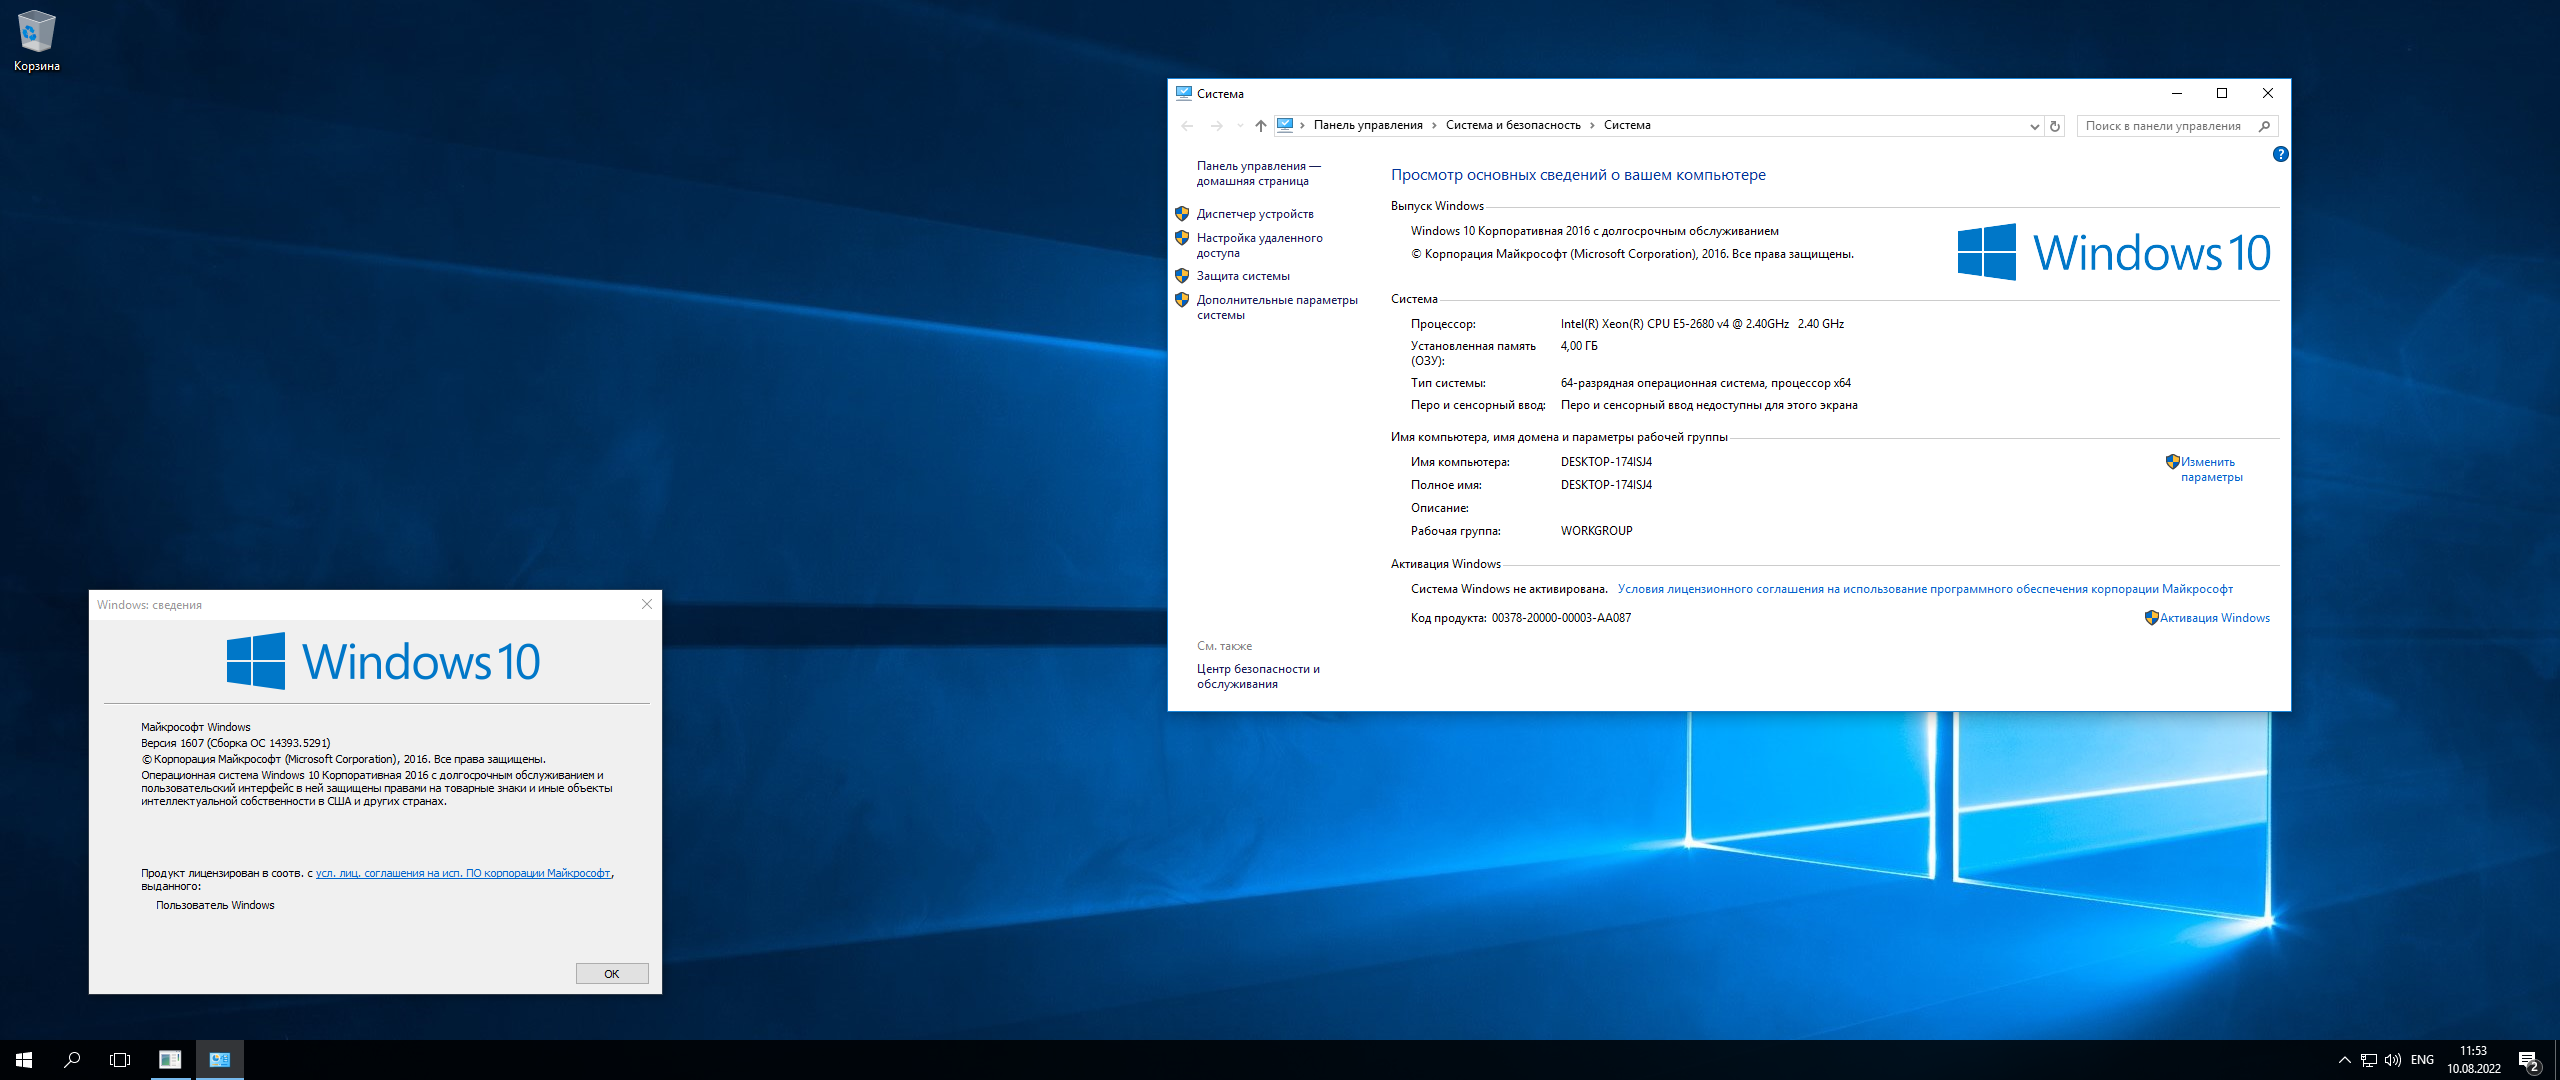Open Панель управления — домашняя страница link
The width and height of the screenshot is (2560, 1080).
point(1258,174)
